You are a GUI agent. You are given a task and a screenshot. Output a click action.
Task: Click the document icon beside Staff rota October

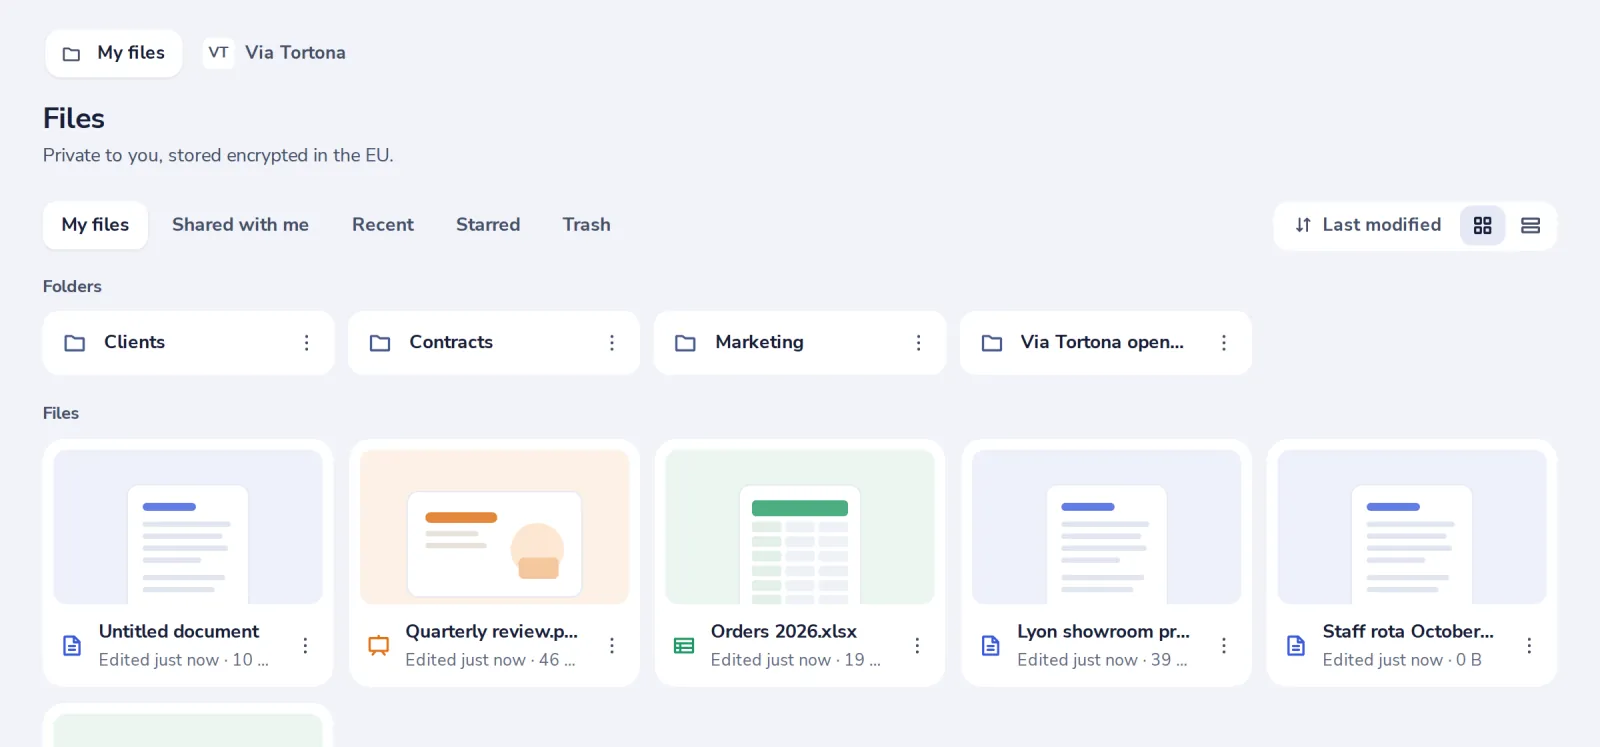[1296, 646]
